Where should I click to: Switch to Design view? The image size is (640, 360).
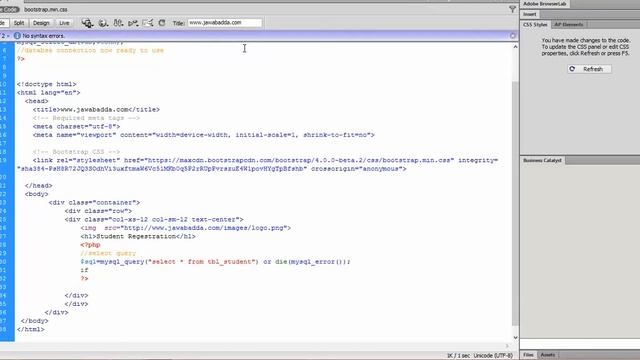[41, 23]
